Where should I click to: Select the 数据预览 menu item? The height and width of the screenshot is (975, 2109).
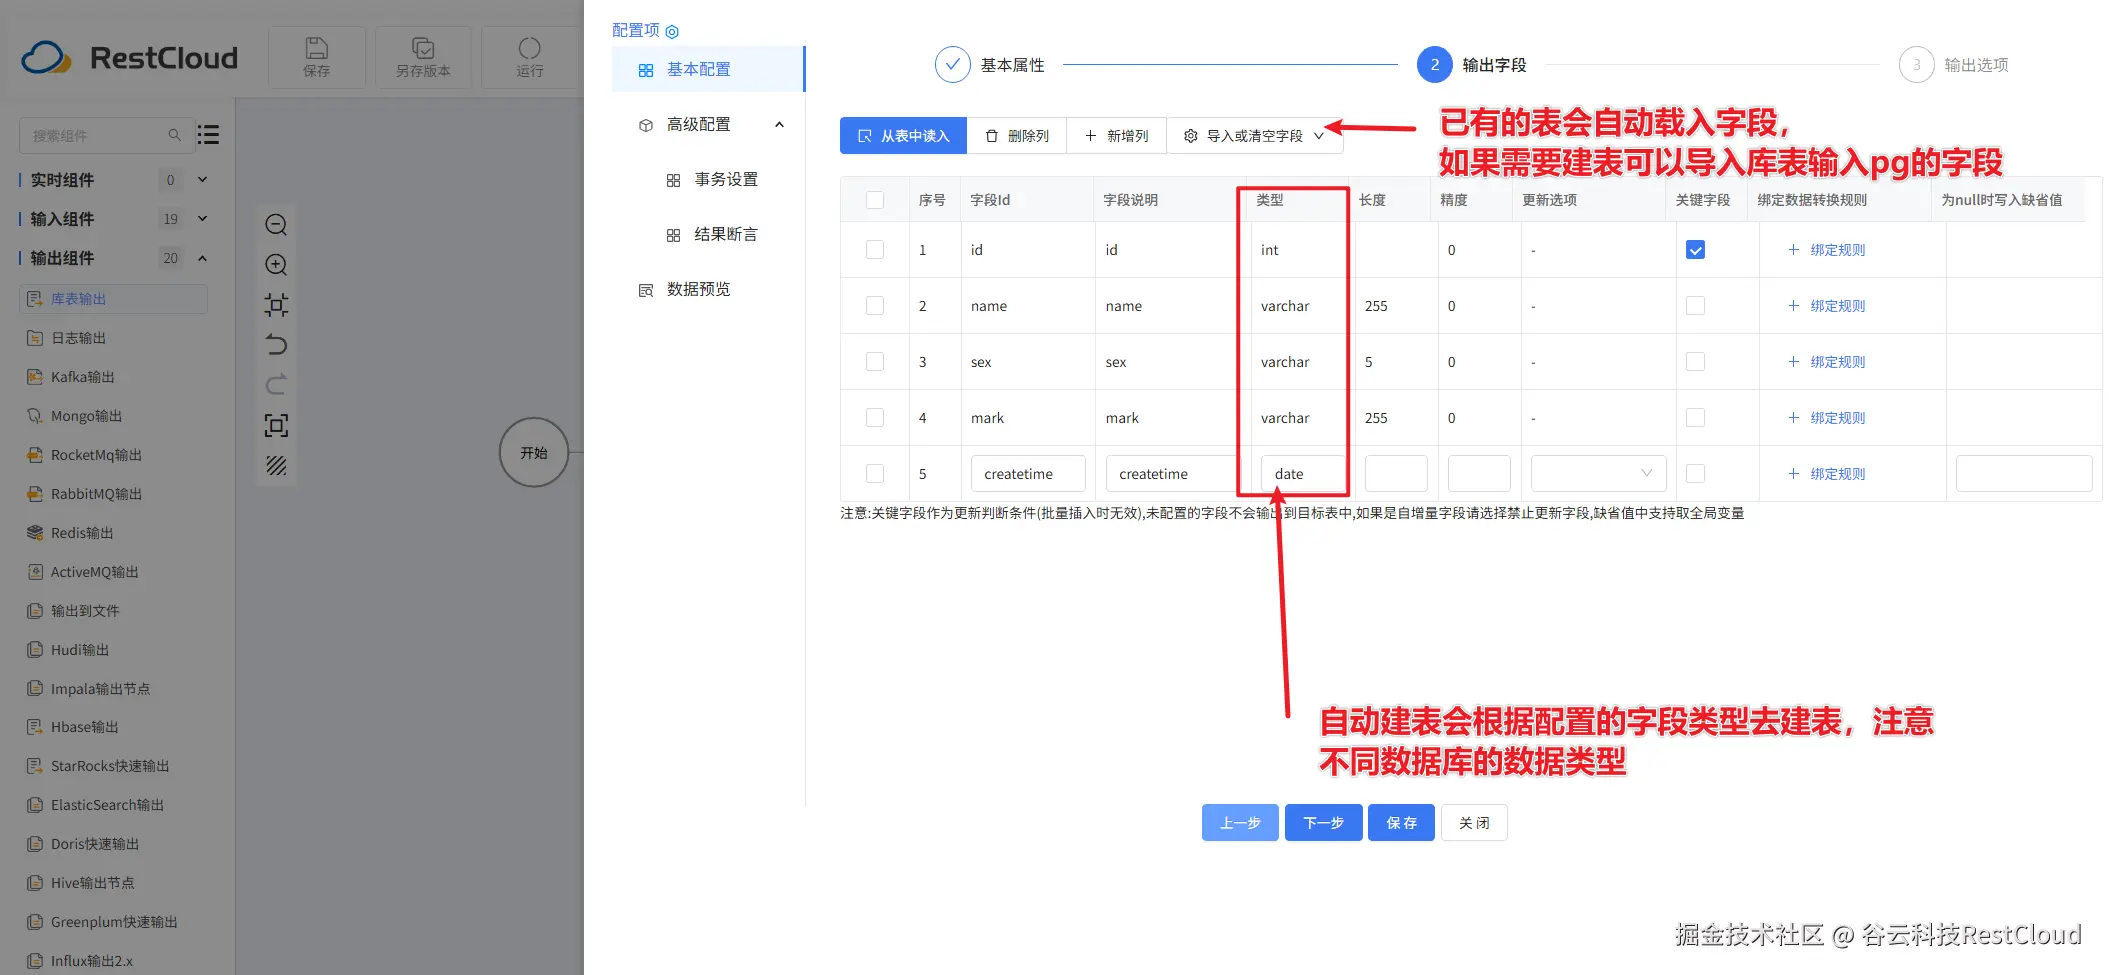pyautogui.click(x=700, y=289)
